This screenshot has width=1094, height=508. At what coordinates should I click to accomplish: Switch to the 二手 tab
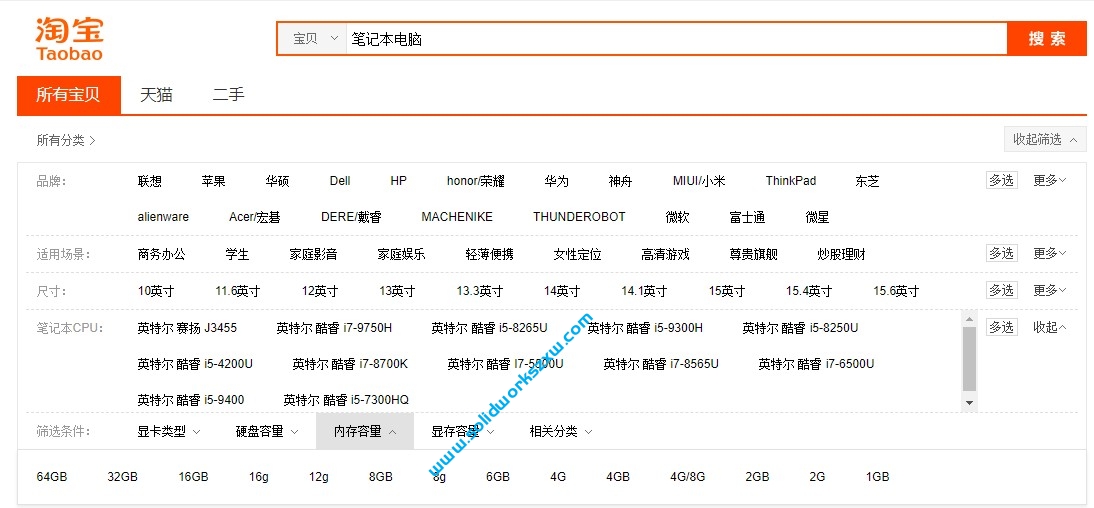(x=229, y=95)
